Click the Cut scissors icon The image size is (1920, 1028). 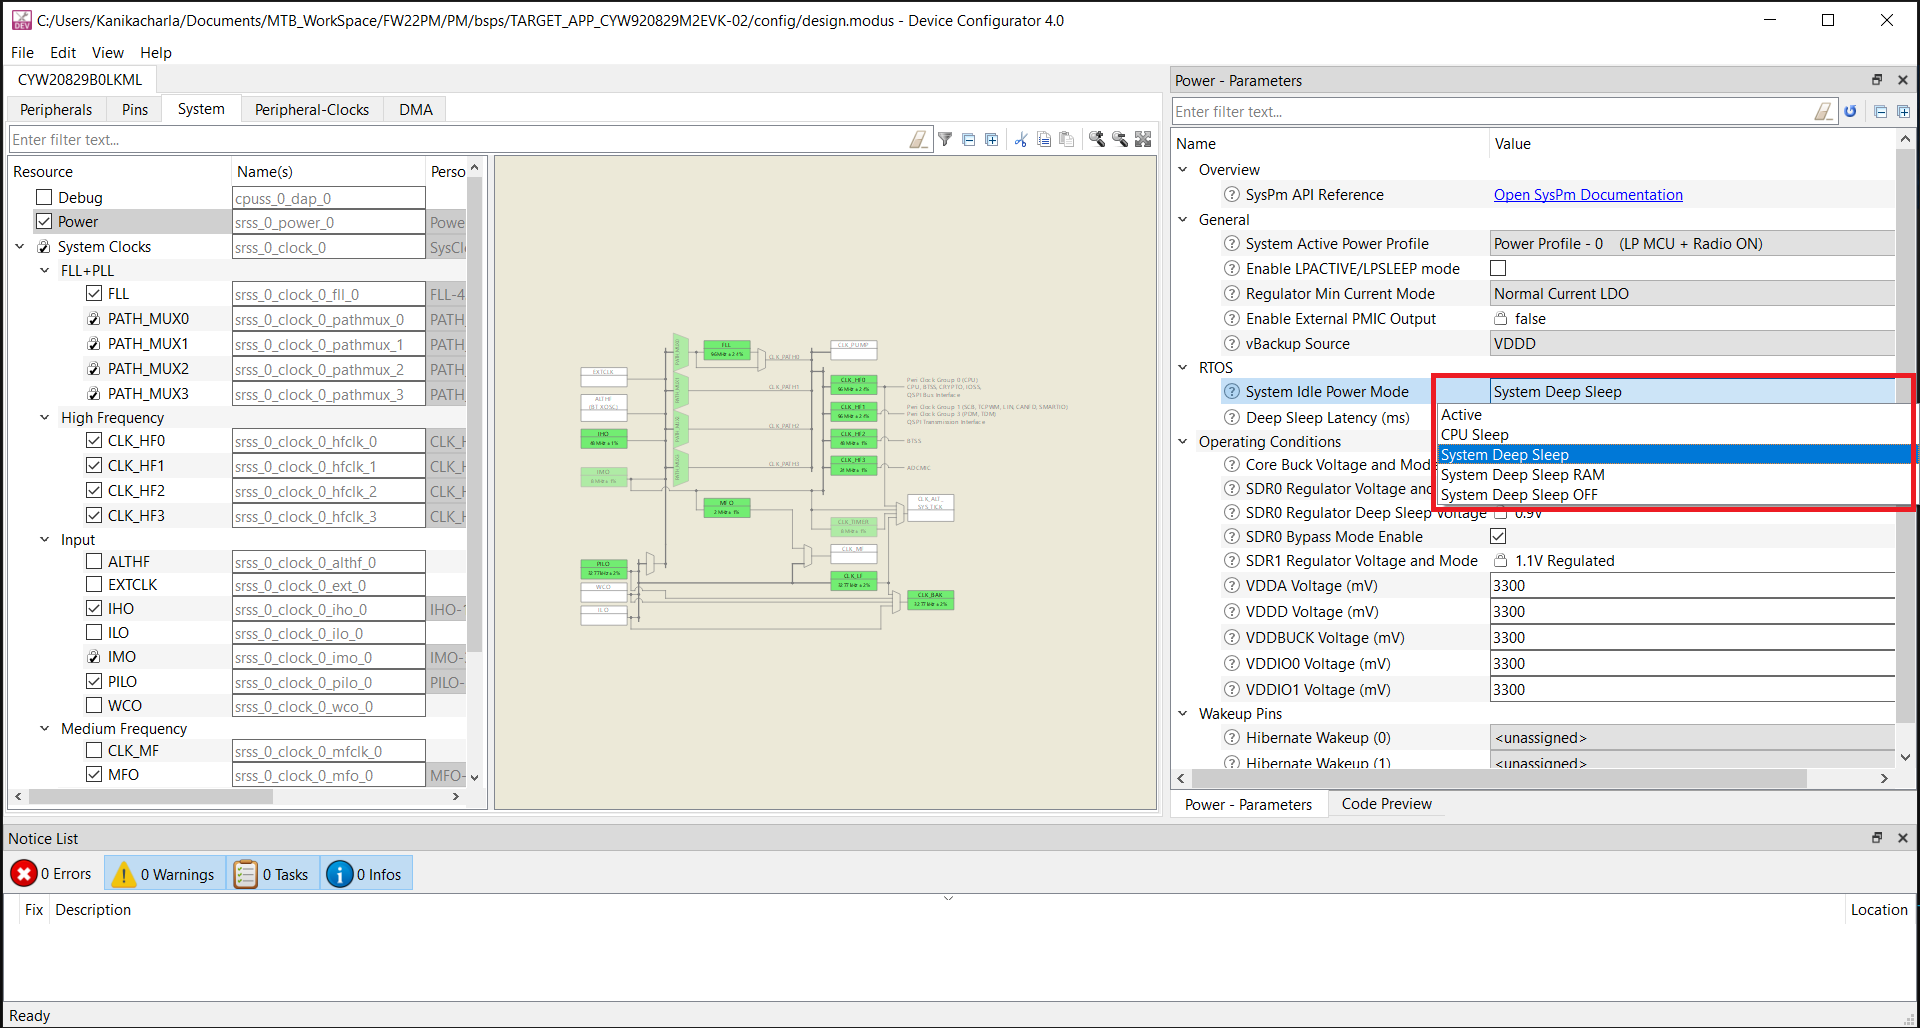1021,140
